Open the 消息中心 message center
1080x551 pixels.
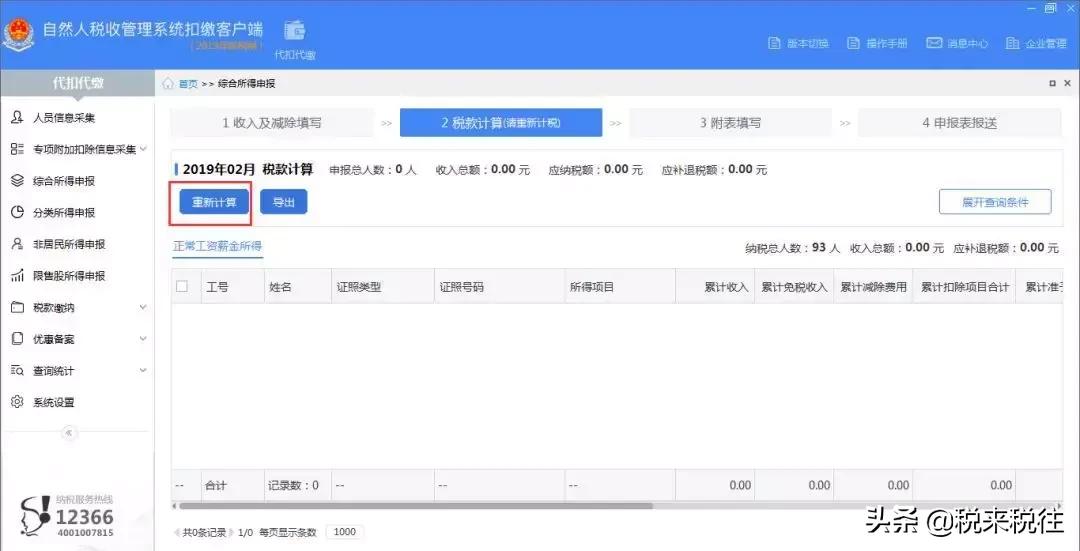957,43
